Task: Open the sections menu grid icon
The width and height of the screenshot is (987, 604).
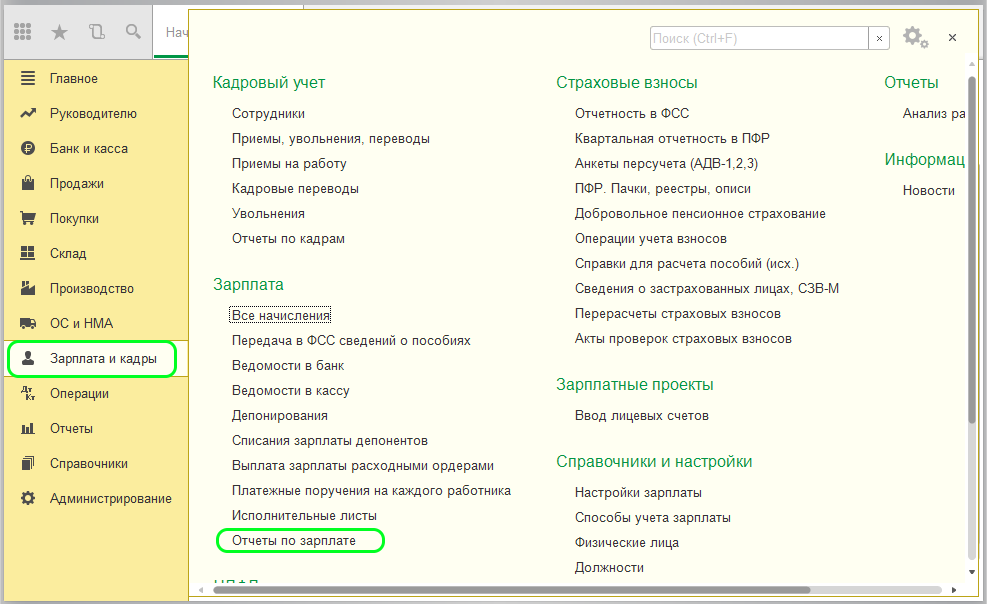Action: [23, 32]
